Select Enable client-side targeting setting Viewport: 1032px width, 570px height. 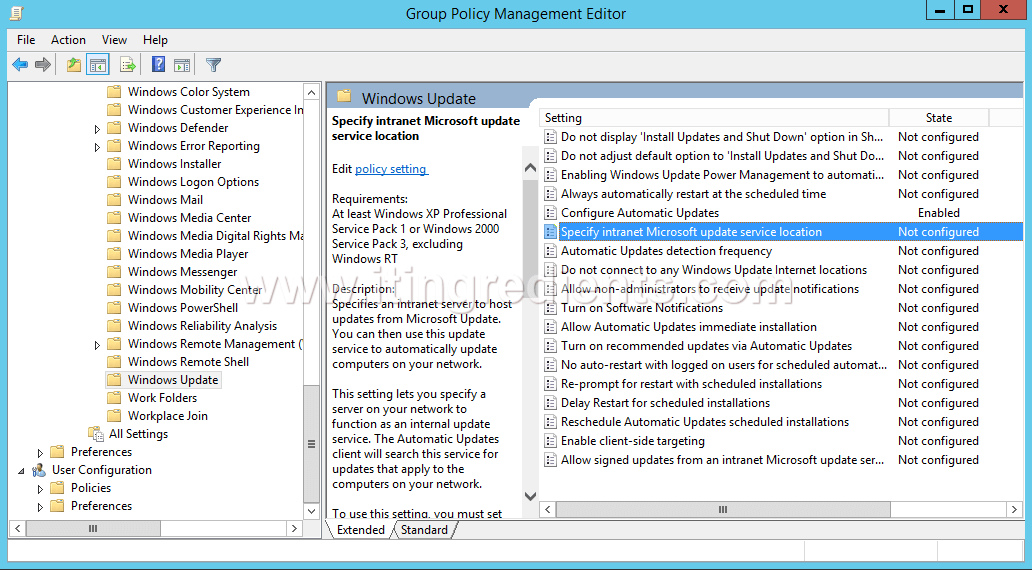632,441
